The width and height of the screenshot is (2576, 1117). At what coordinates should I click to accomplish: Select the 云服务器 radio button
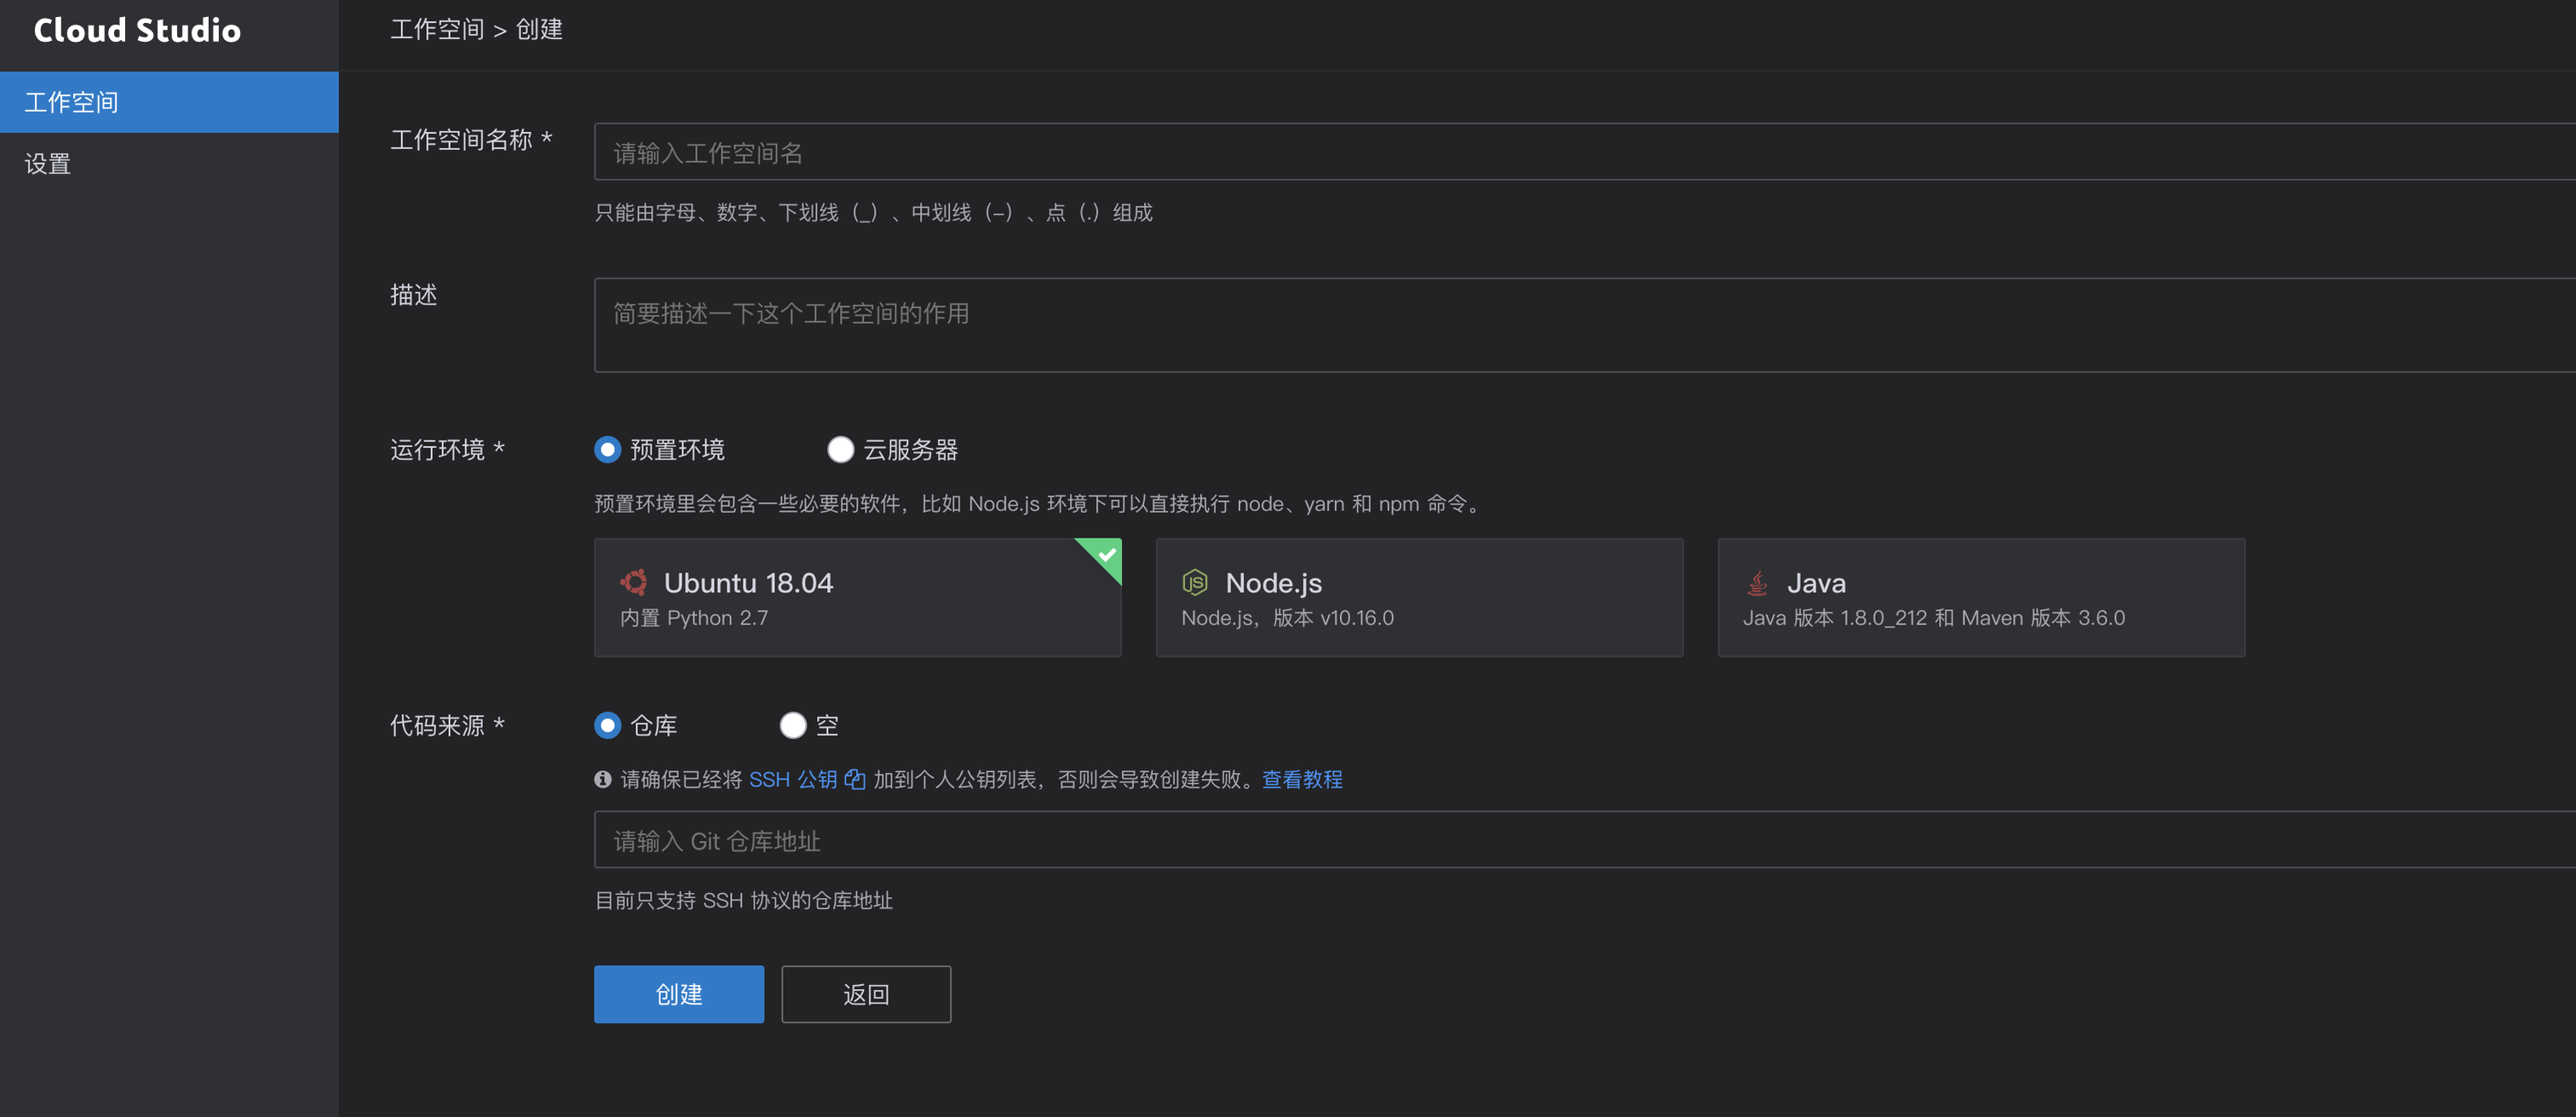(x=840, y=450)
